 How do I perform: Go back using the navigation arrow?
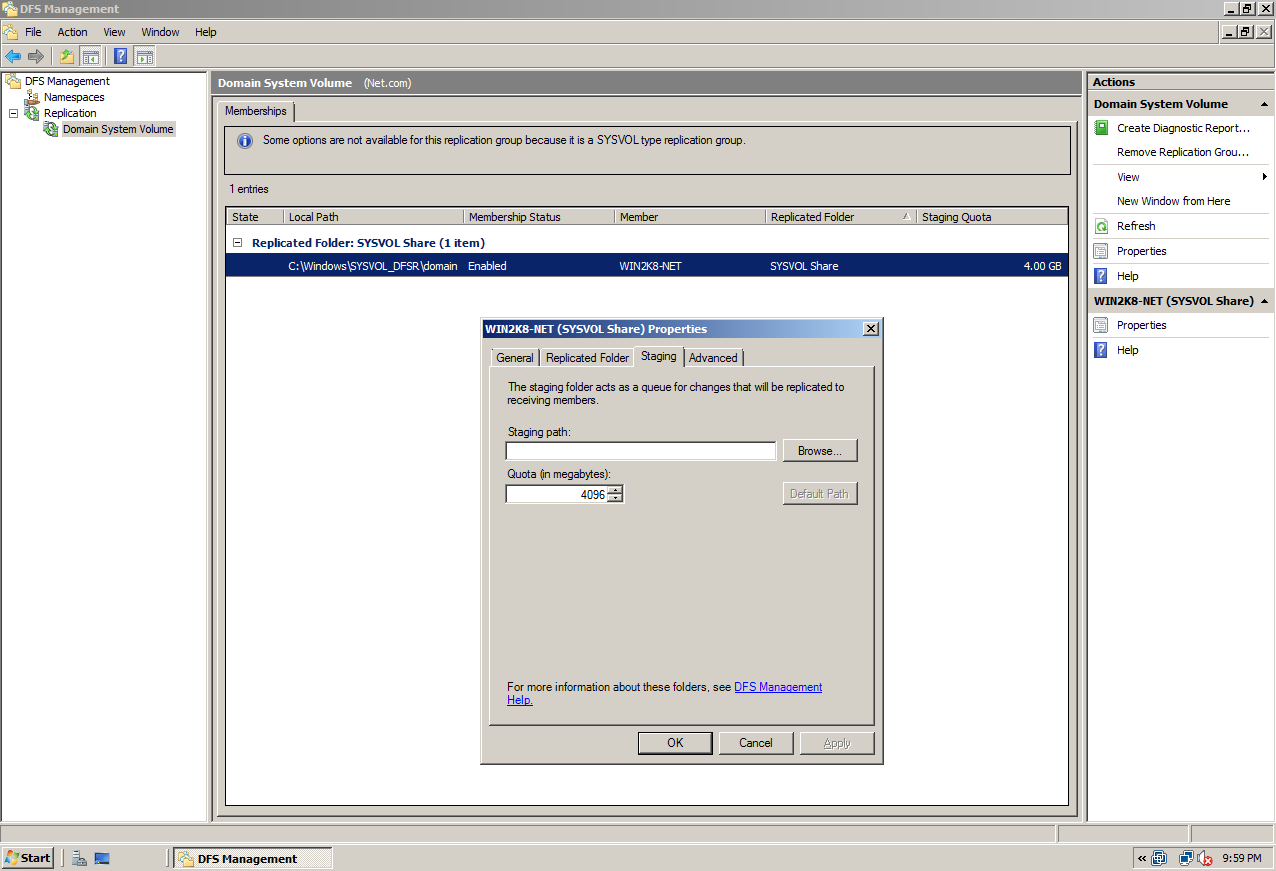[x=13, y=56]
